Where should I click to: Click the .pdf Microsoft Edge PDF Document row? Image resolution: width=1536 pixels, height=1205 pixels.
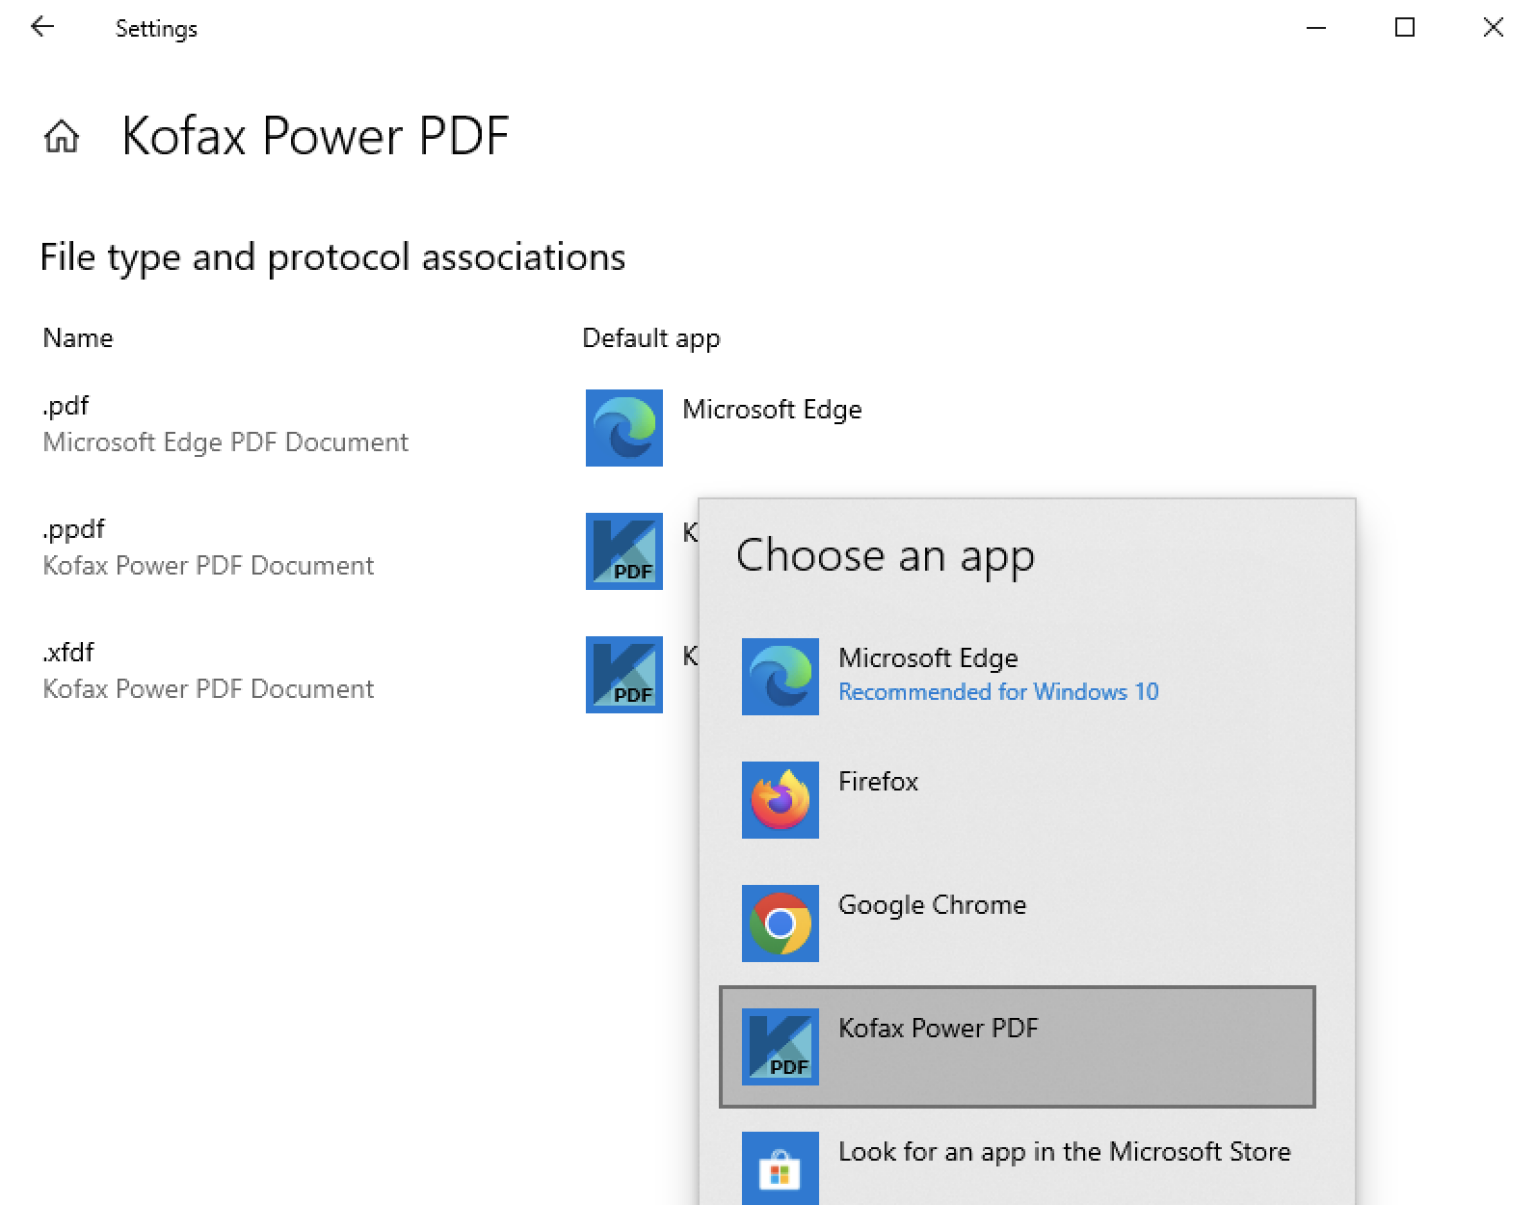click(x=225, y=423)
